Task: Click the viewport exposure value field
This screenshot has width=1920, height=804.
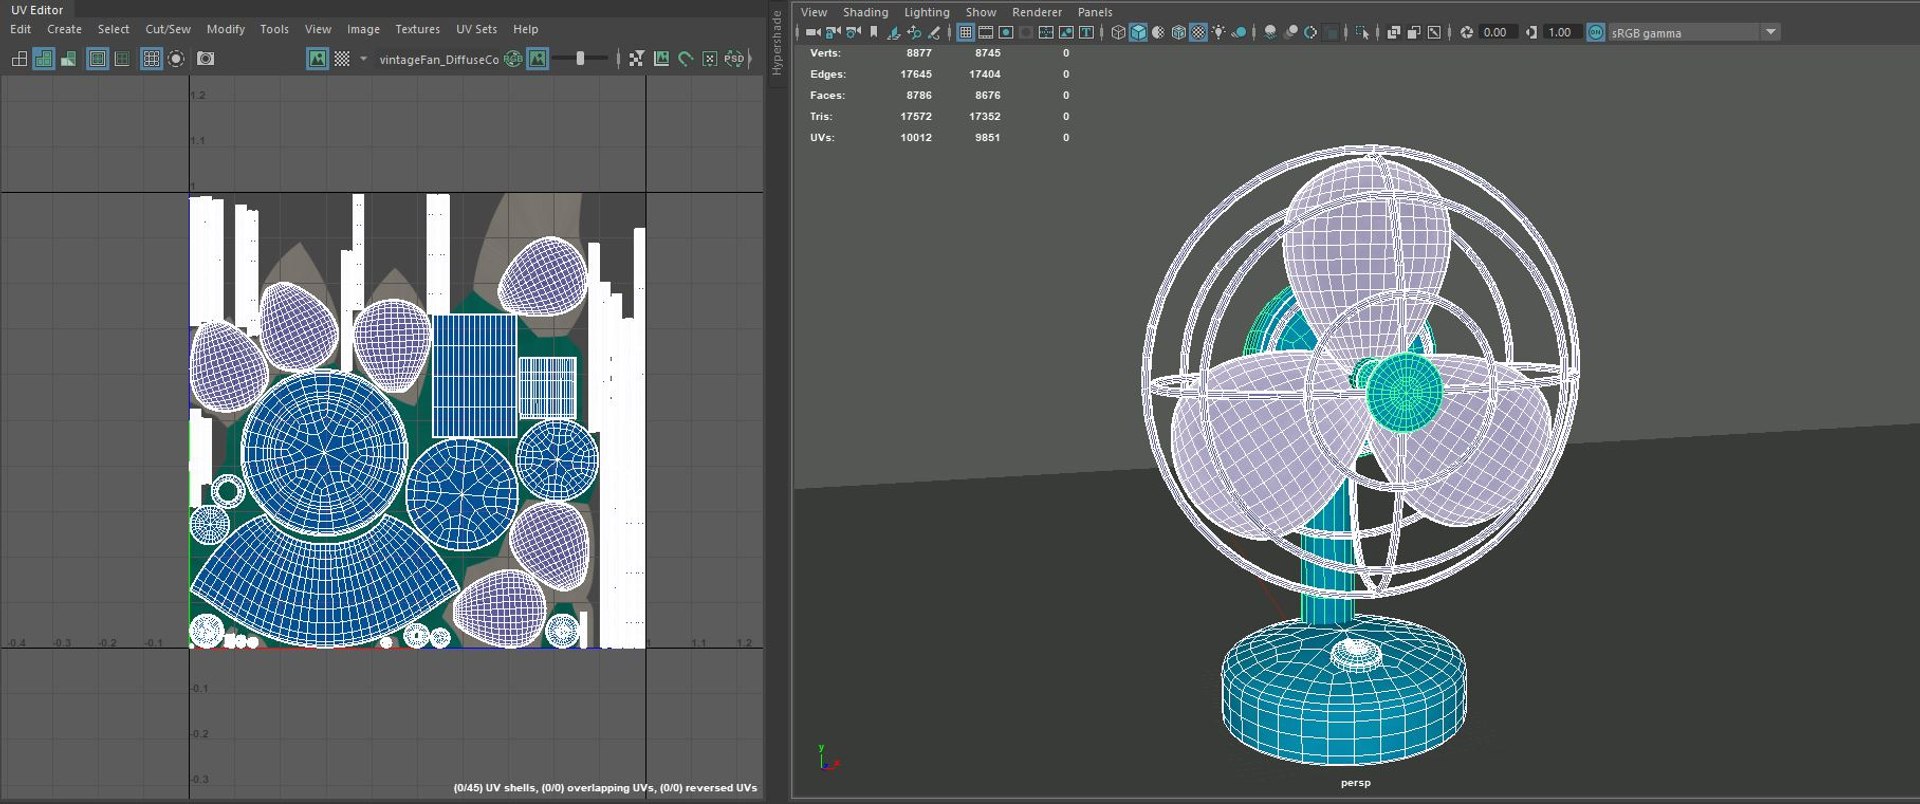Action: 1496,32
